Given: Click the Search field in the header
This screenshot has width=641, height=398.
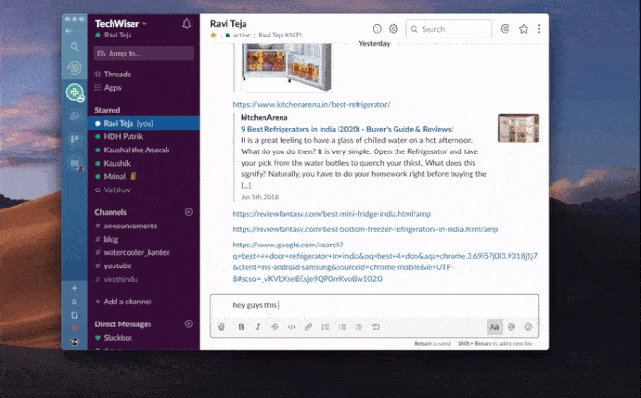Looking at the screenshot, I should point(449,29).
